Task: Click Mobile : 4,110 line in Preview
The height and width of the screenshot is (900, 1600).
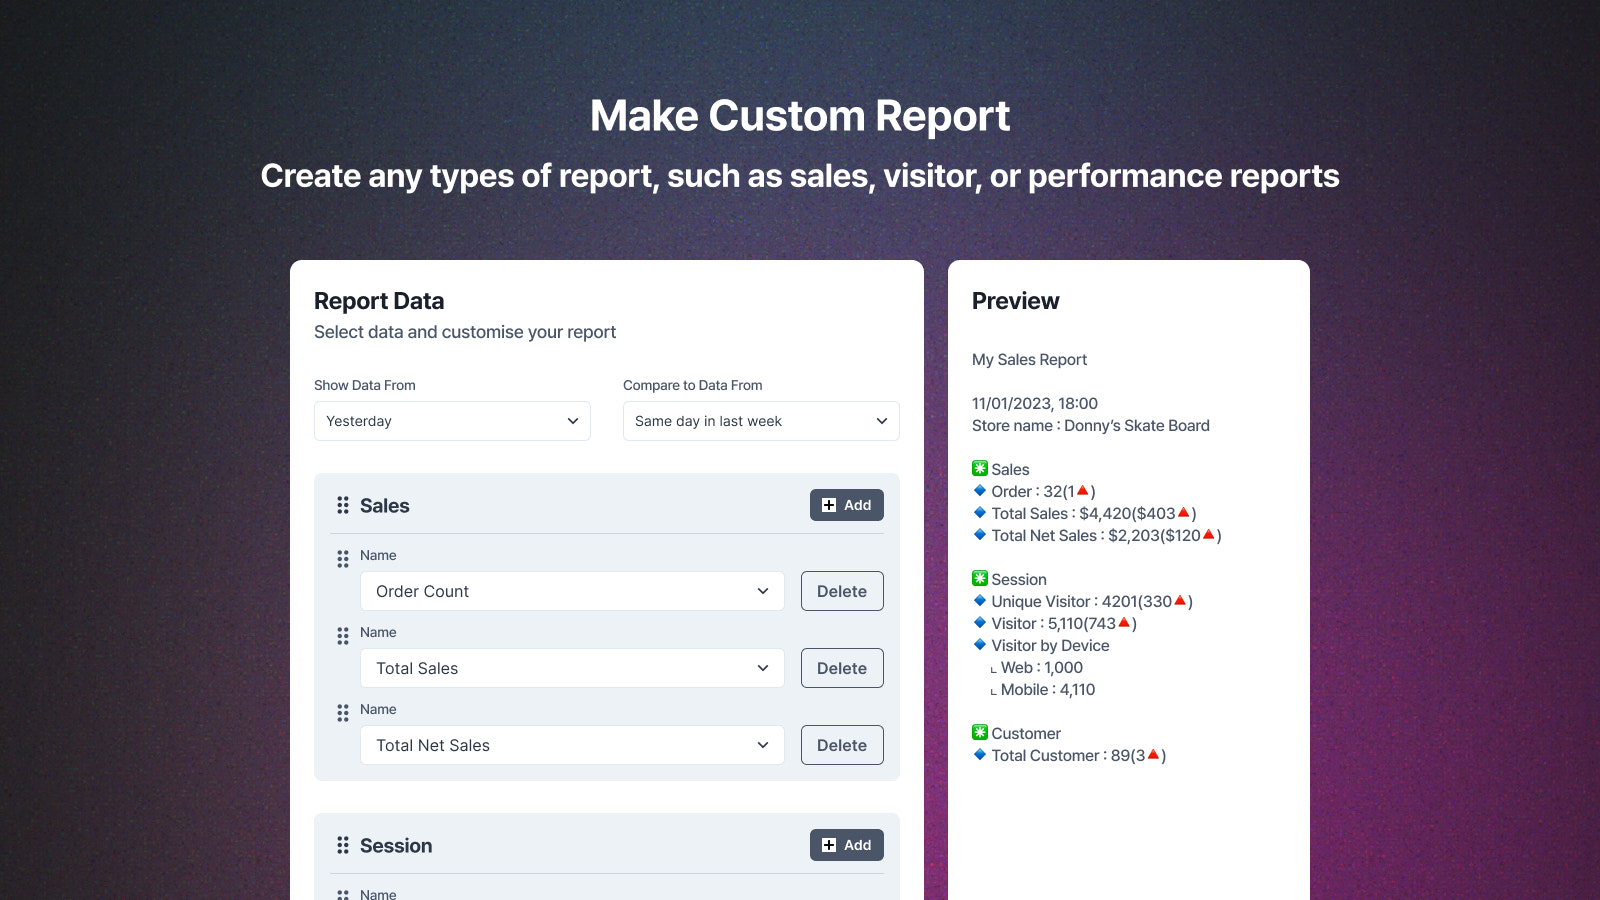Action: pyautogui.click(x=1043, y=689)
